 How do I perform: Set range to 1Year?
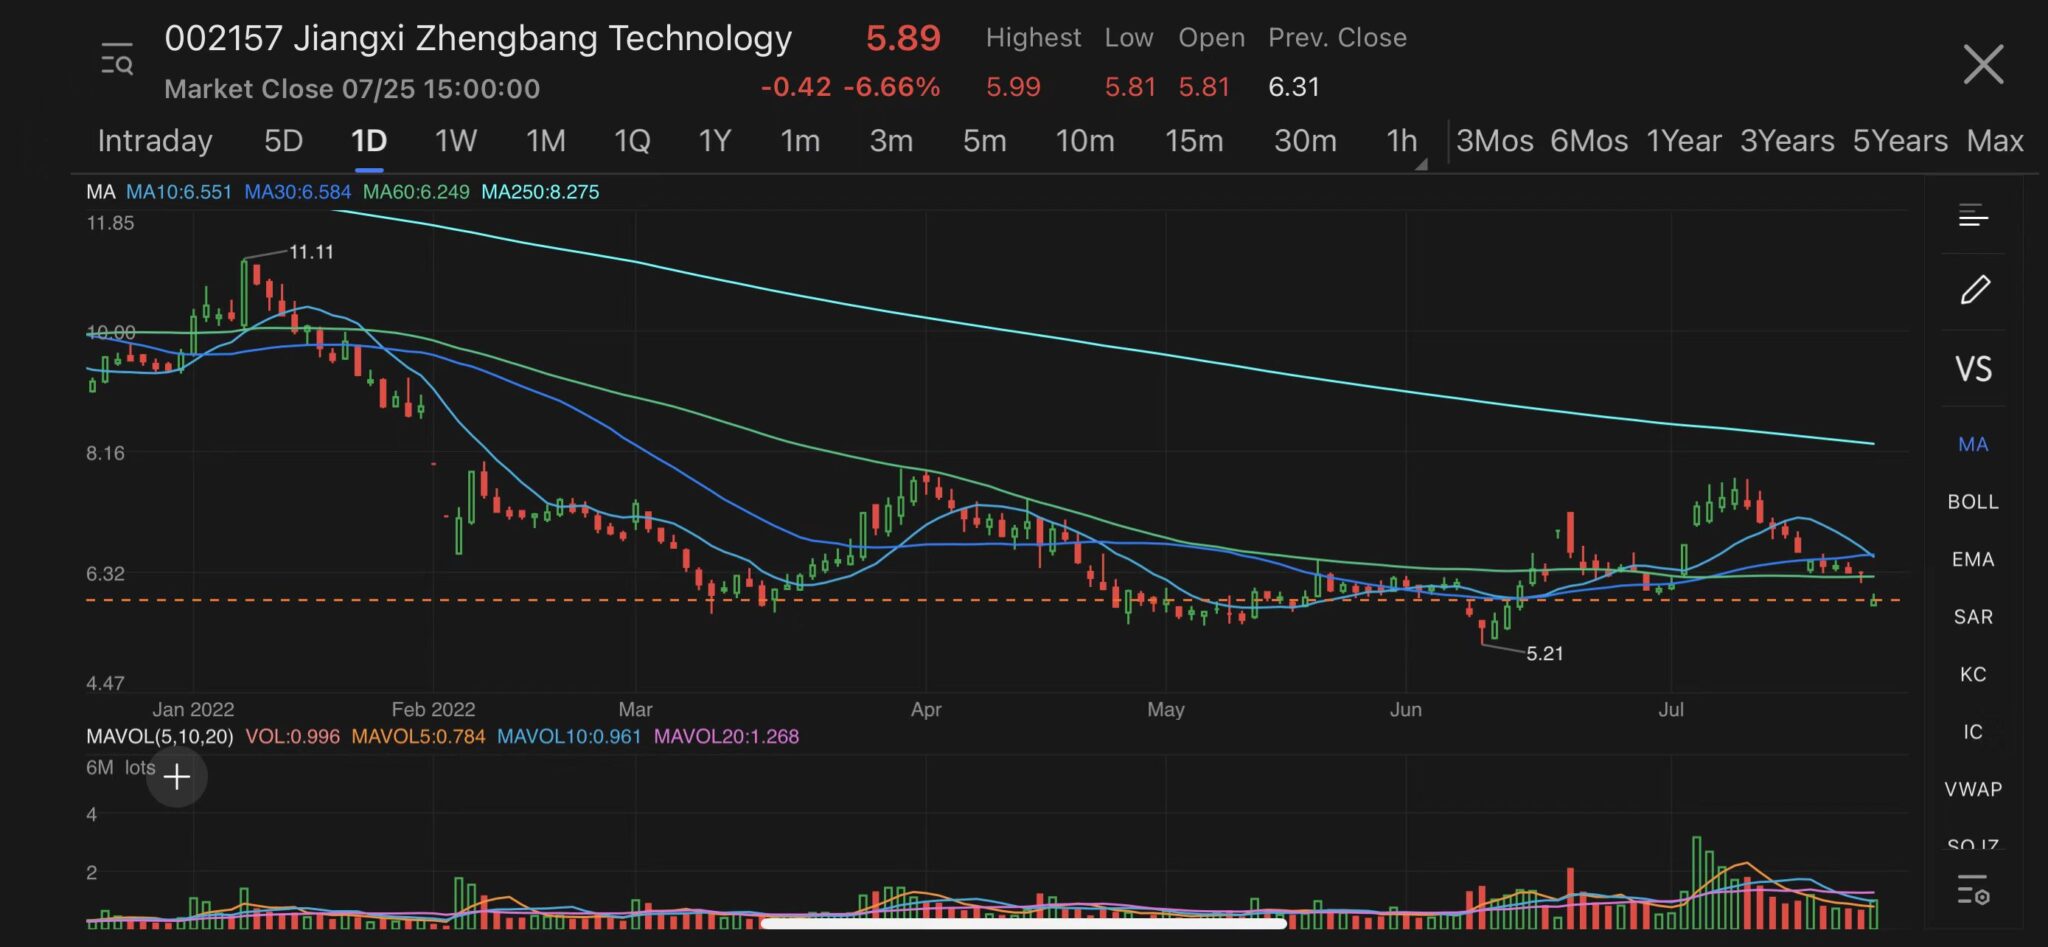1684,141
